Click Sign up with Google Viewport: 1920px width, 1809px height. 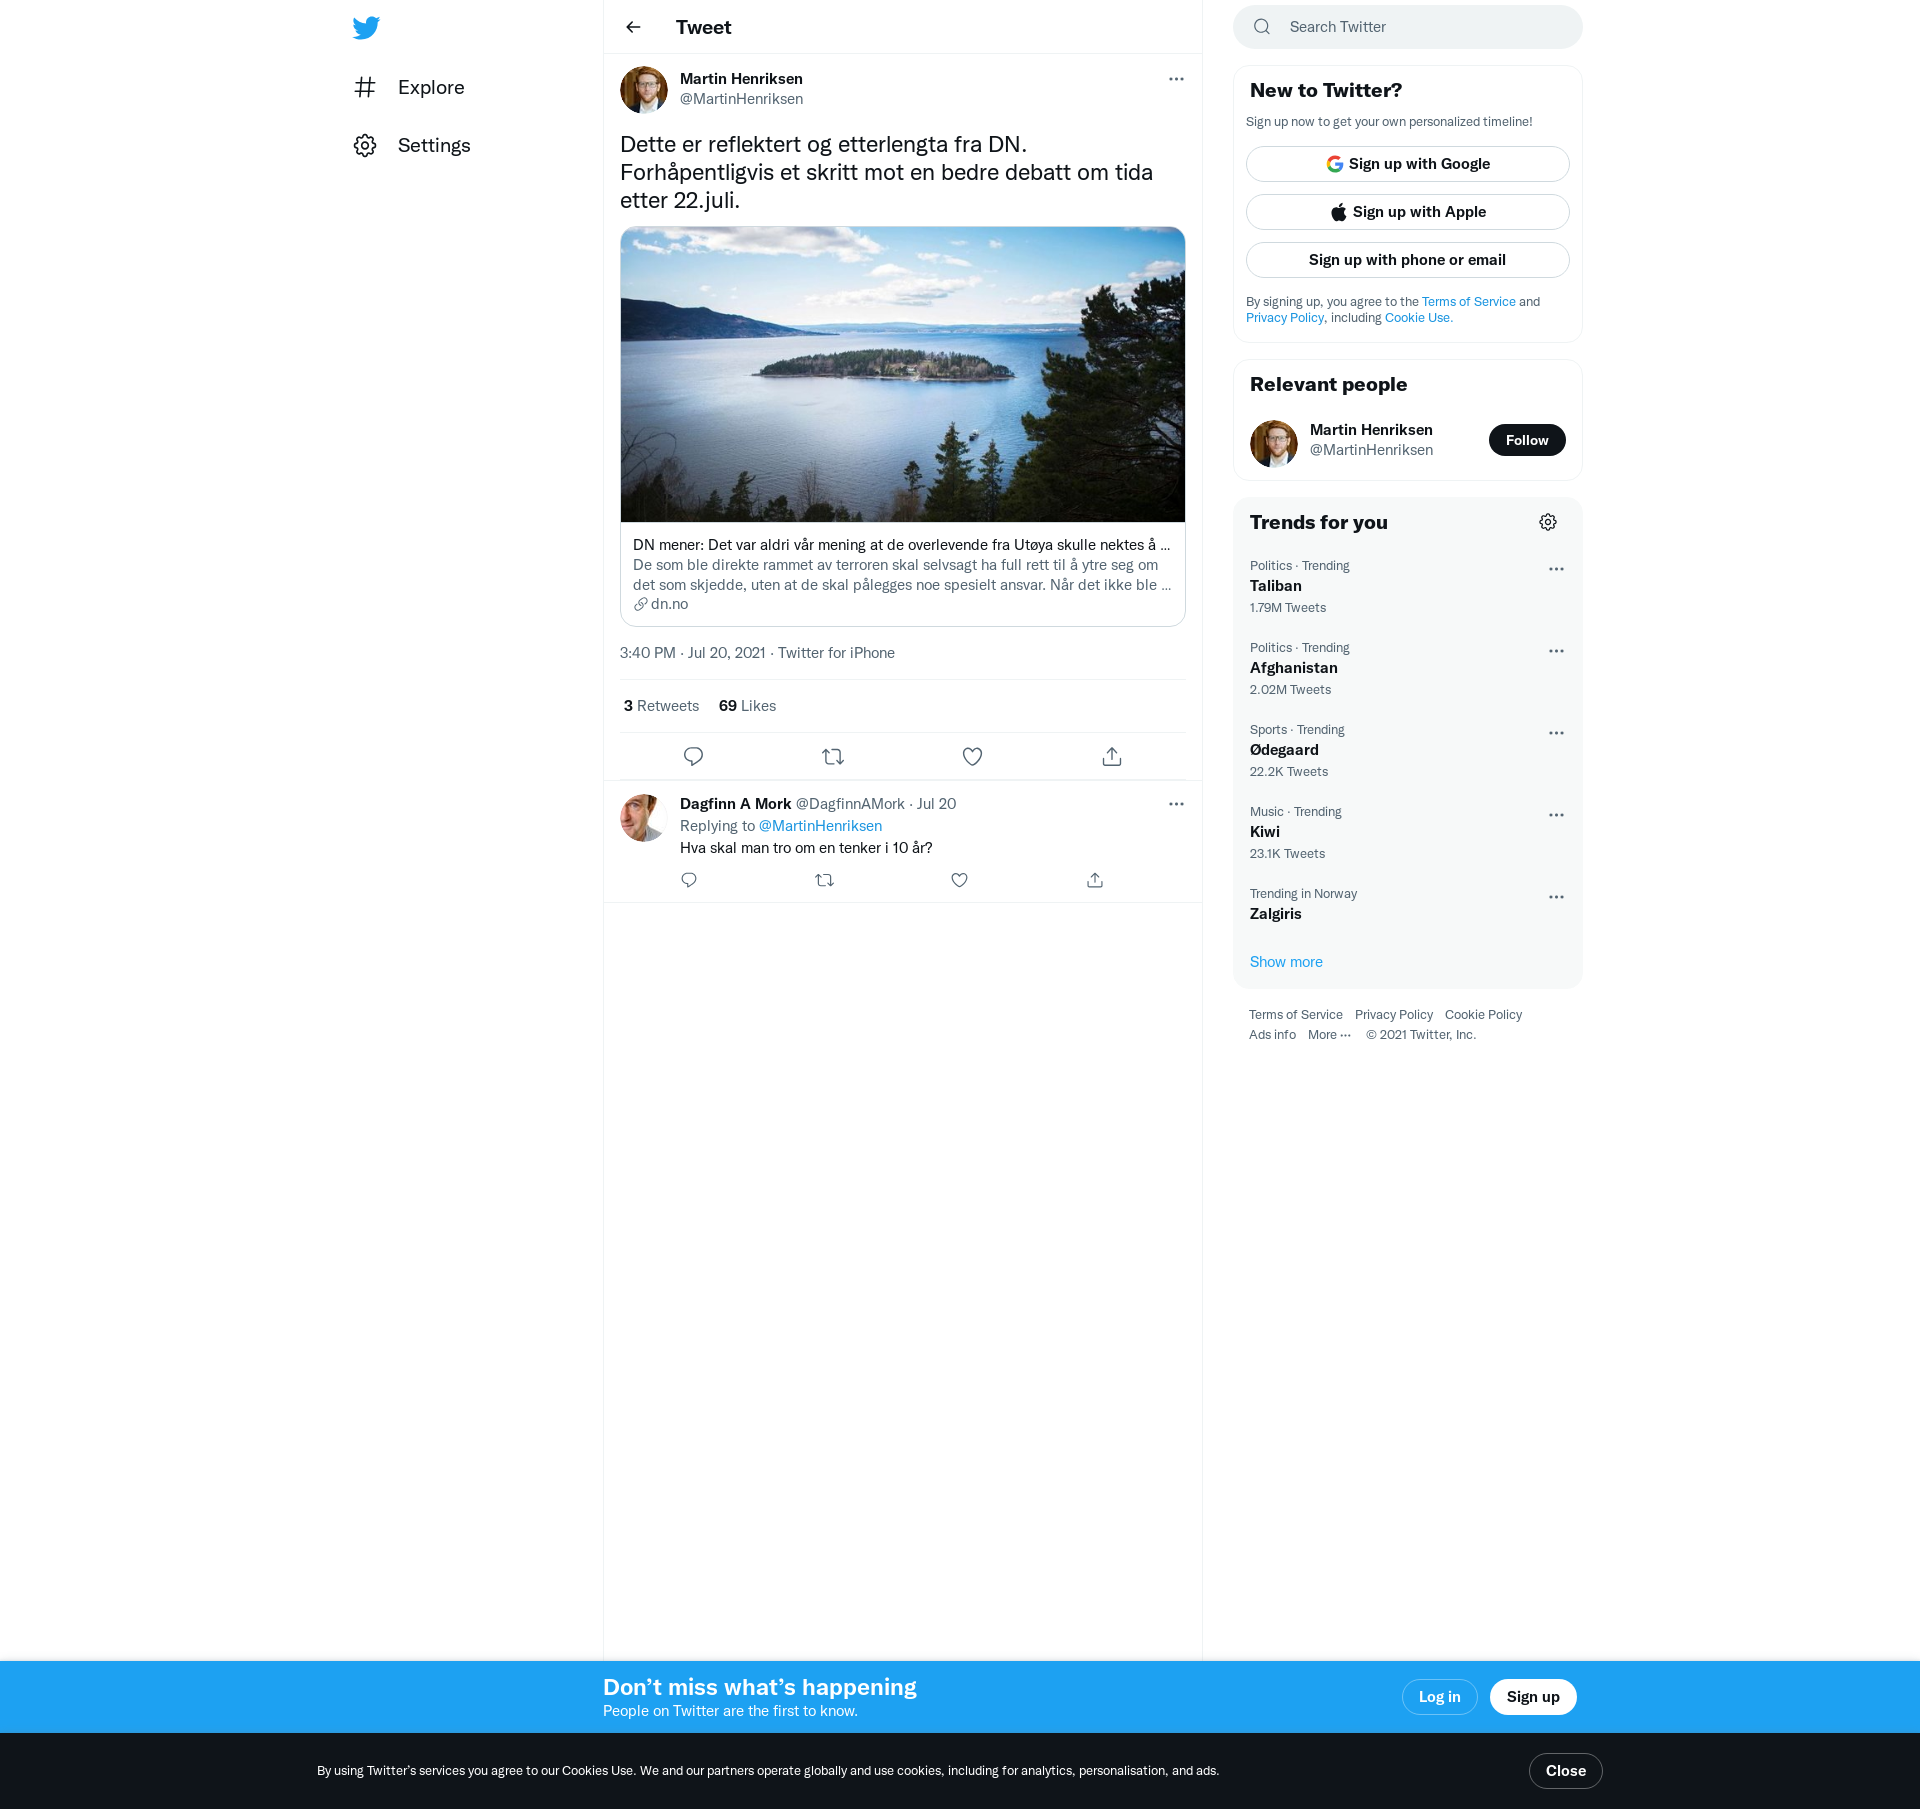[x=1407, y=164]
